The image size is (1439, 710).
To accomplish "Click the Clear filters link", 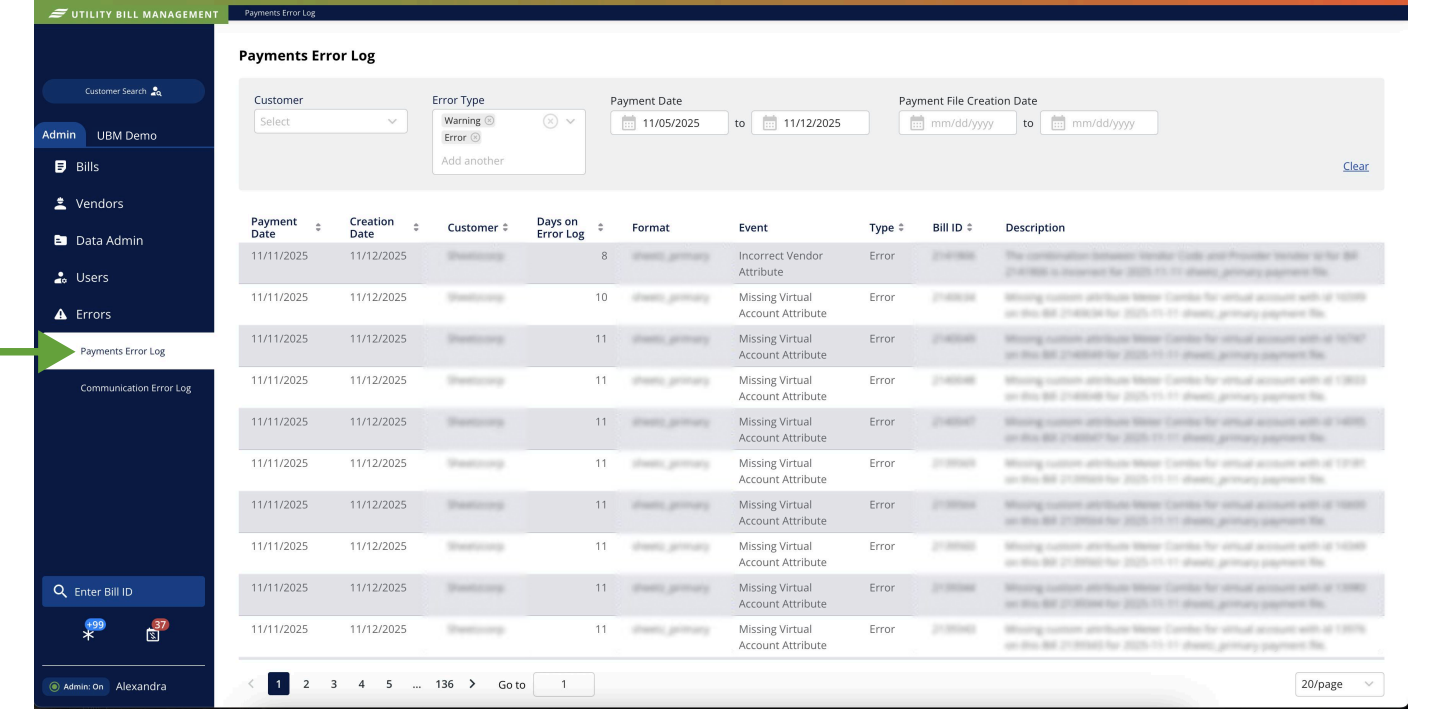I will click(1356, 166).
